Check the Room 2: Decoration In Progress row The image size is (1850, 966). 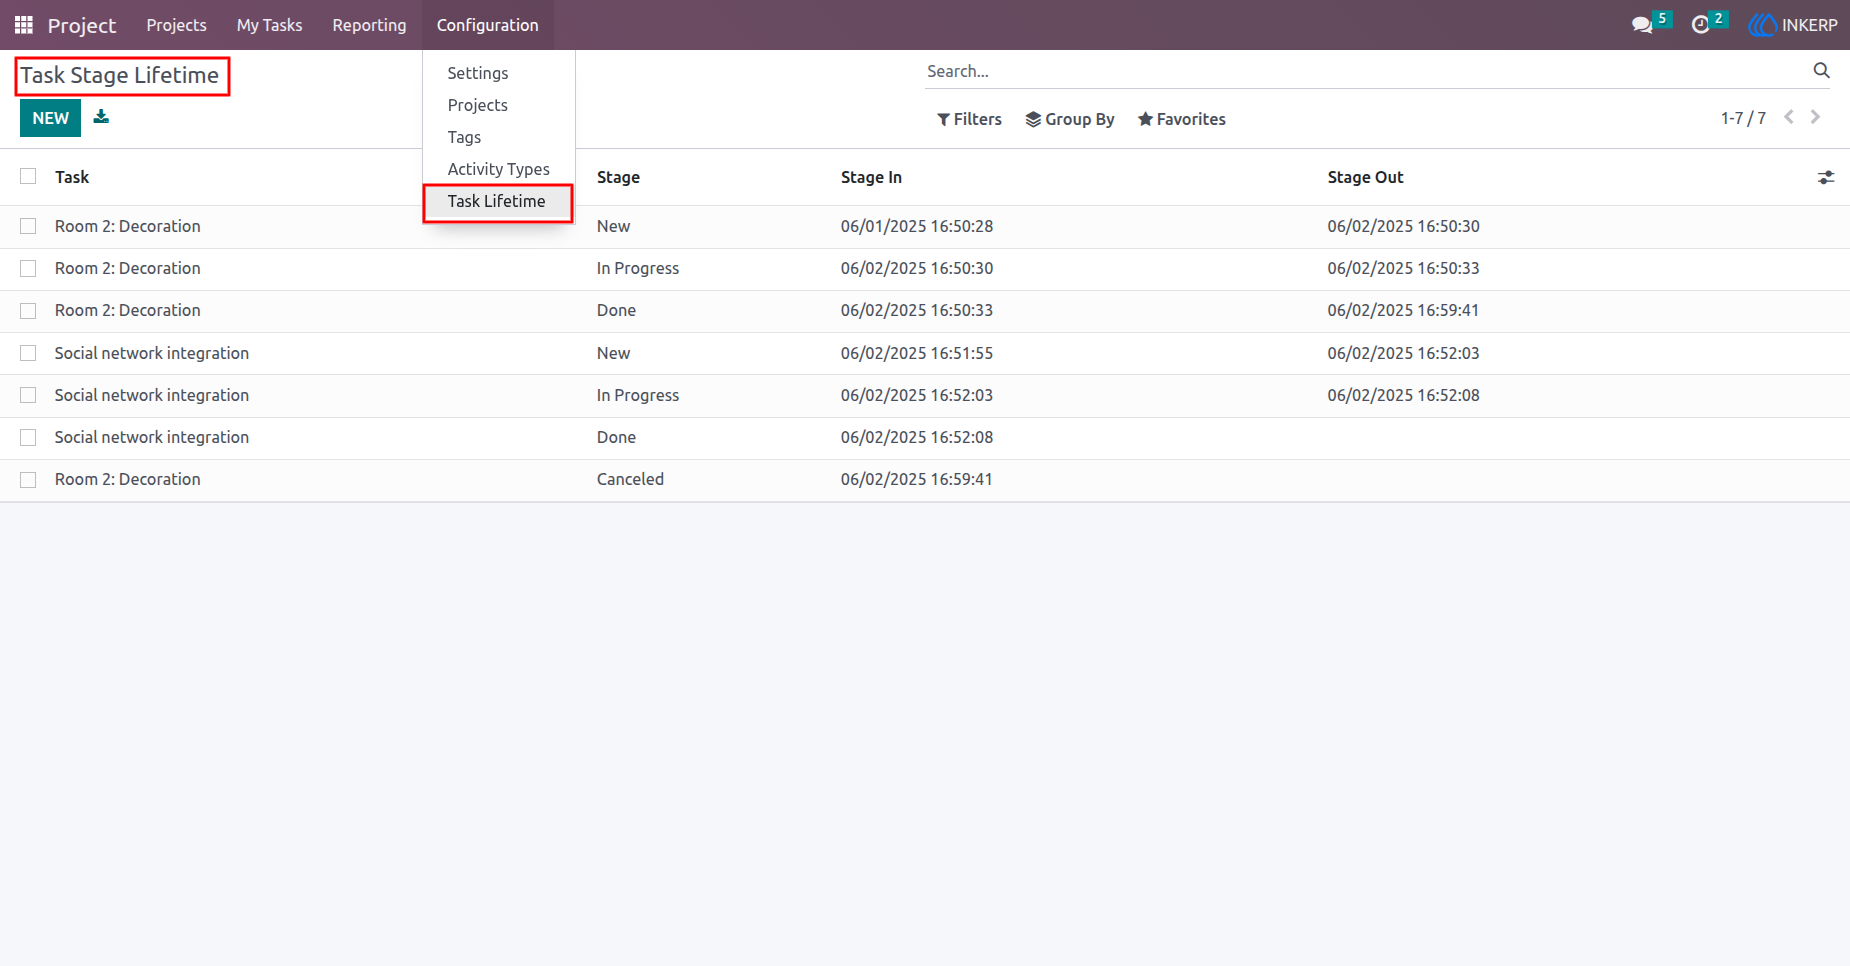click(x=28, y=268)
